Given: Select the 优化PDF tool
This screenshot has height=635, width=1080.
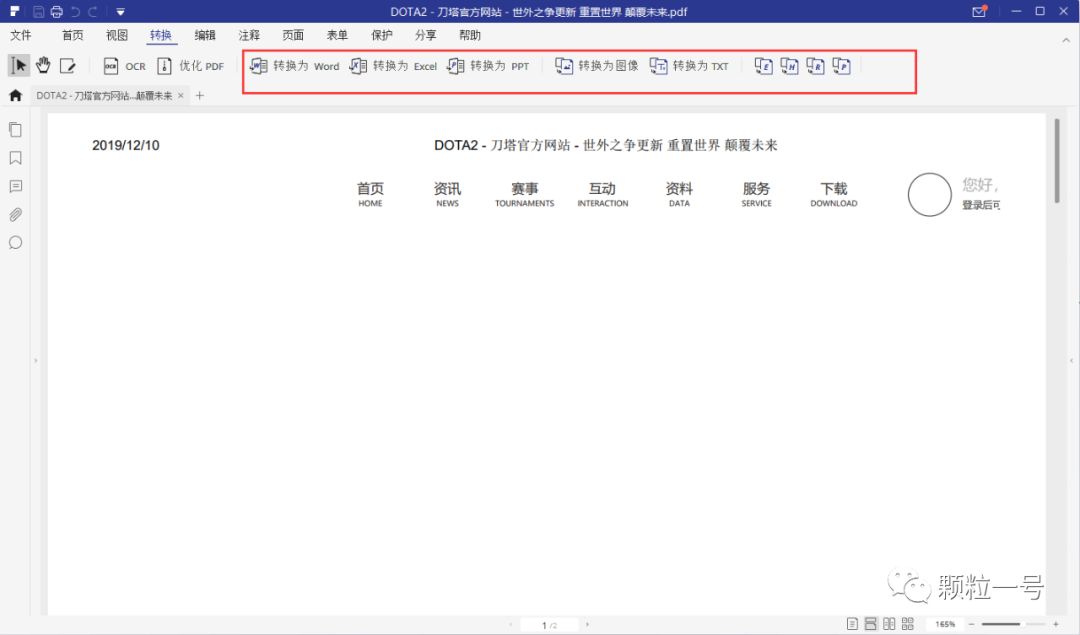Looking at the screenshot, I should coord(193,66).
